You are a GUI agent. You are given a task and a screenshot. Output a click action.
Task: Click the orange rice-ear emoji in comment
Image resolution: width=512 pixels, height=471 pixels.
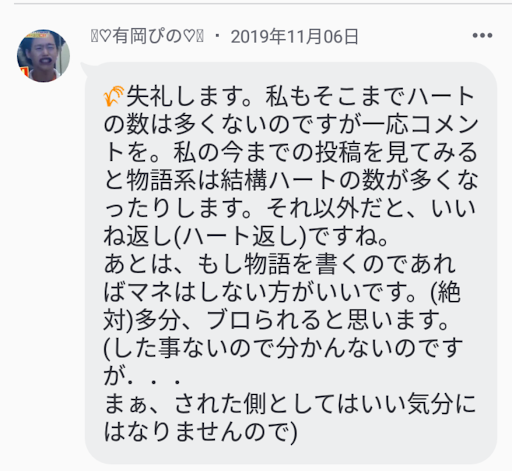114,96
